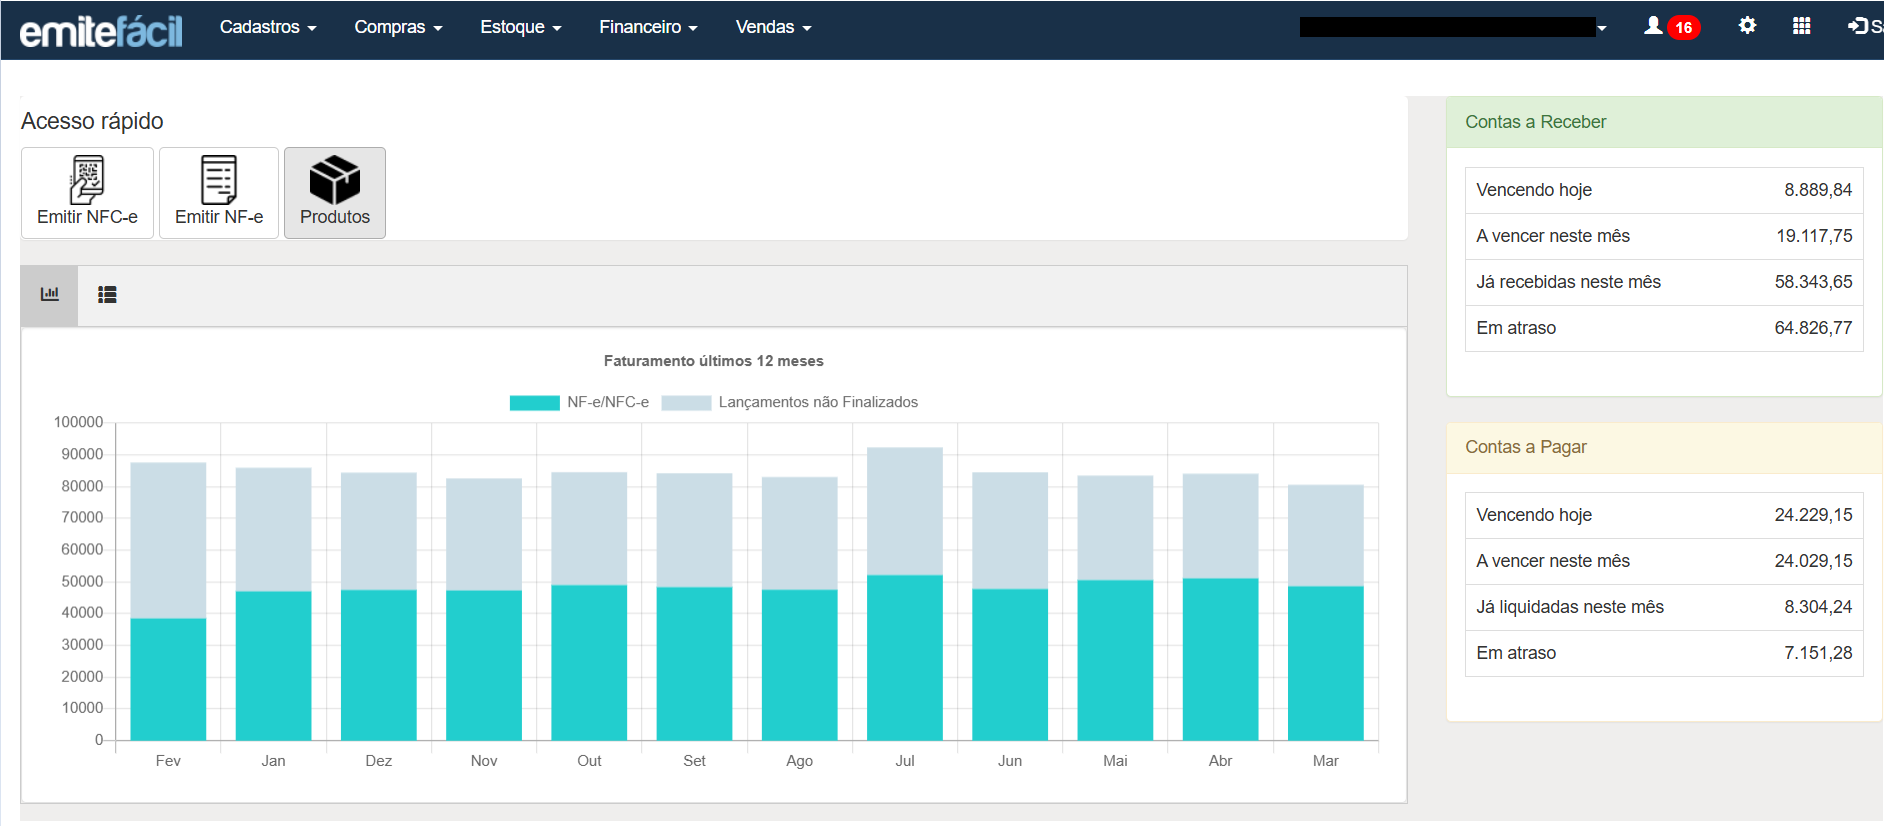
Task: Toggle Lançamentos não Finalizados legend series
Action: (x=817, y=402)
